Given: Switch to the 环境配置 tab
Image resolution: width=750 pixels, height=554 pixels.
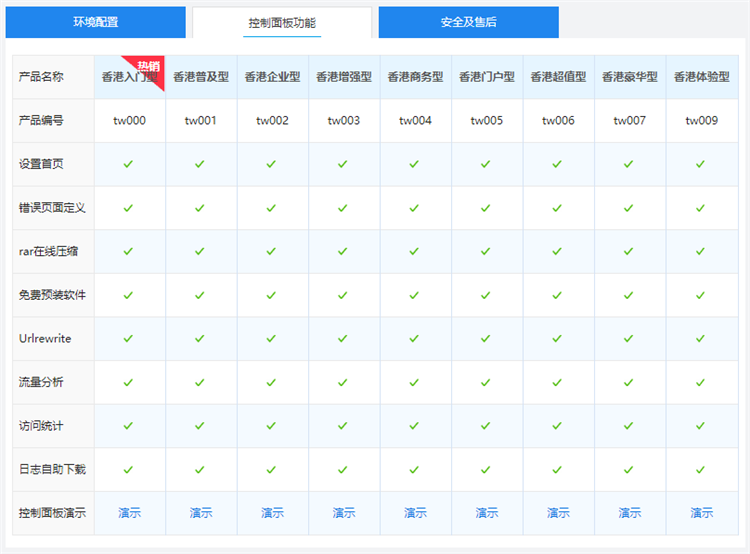Looking at the screenshot, I should pos(95,22).
